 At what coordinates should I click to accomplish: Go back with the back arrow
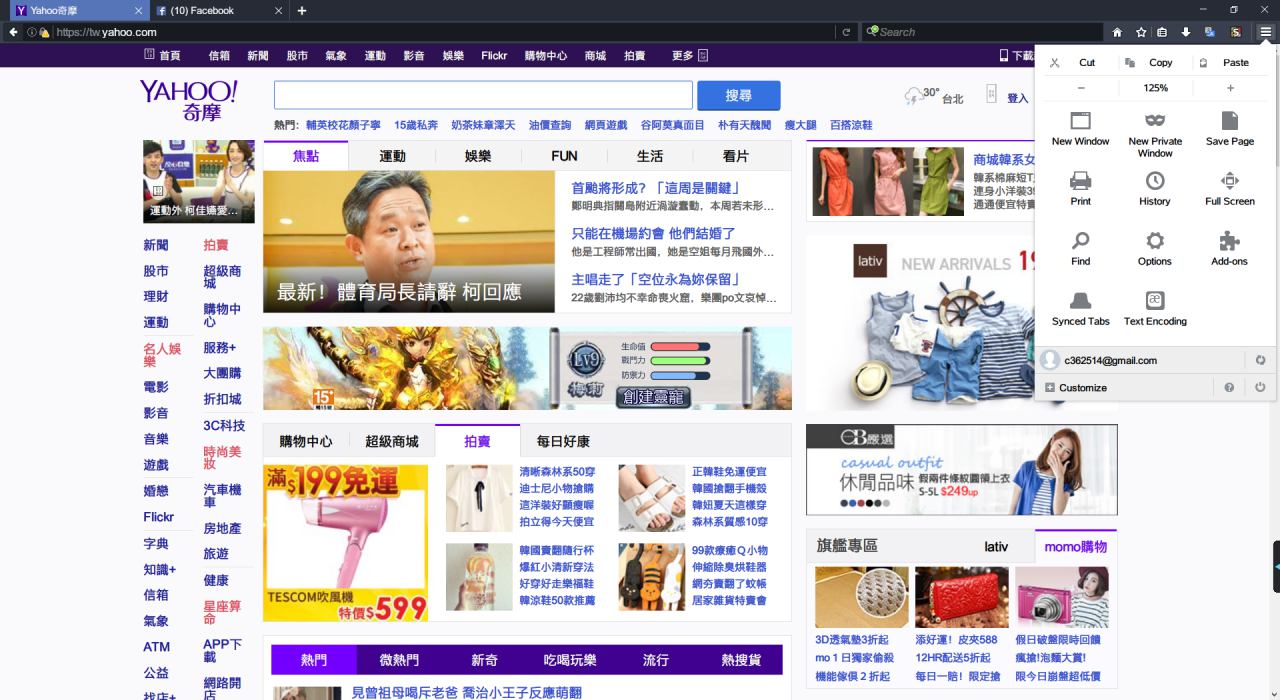point(13,32)
